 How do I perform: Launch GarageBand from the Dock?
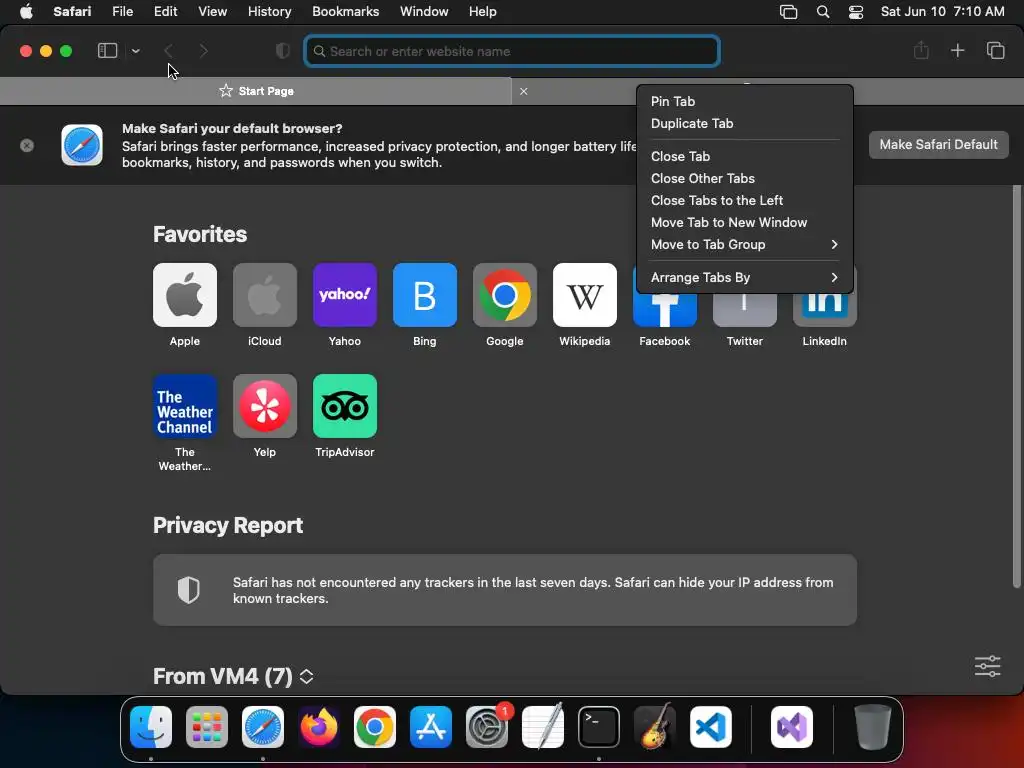coord(655,727)
